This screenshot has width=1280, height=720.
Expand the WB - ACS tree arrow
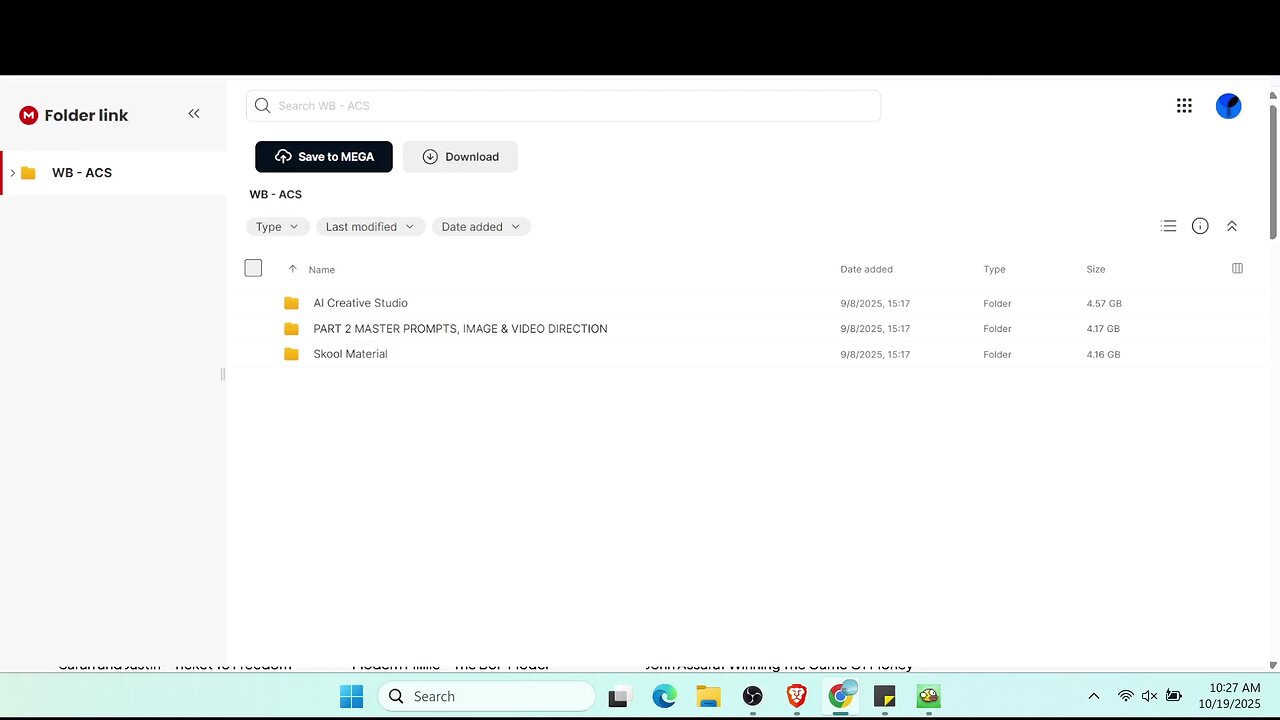[12, 173]
